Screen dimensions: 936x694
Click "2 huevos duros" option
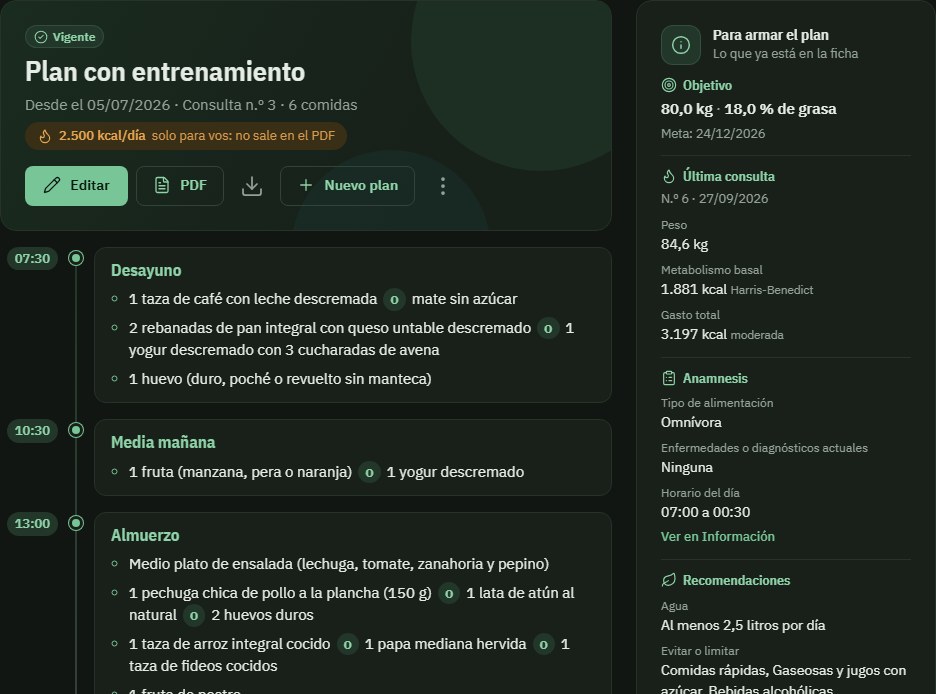(262, 615)
